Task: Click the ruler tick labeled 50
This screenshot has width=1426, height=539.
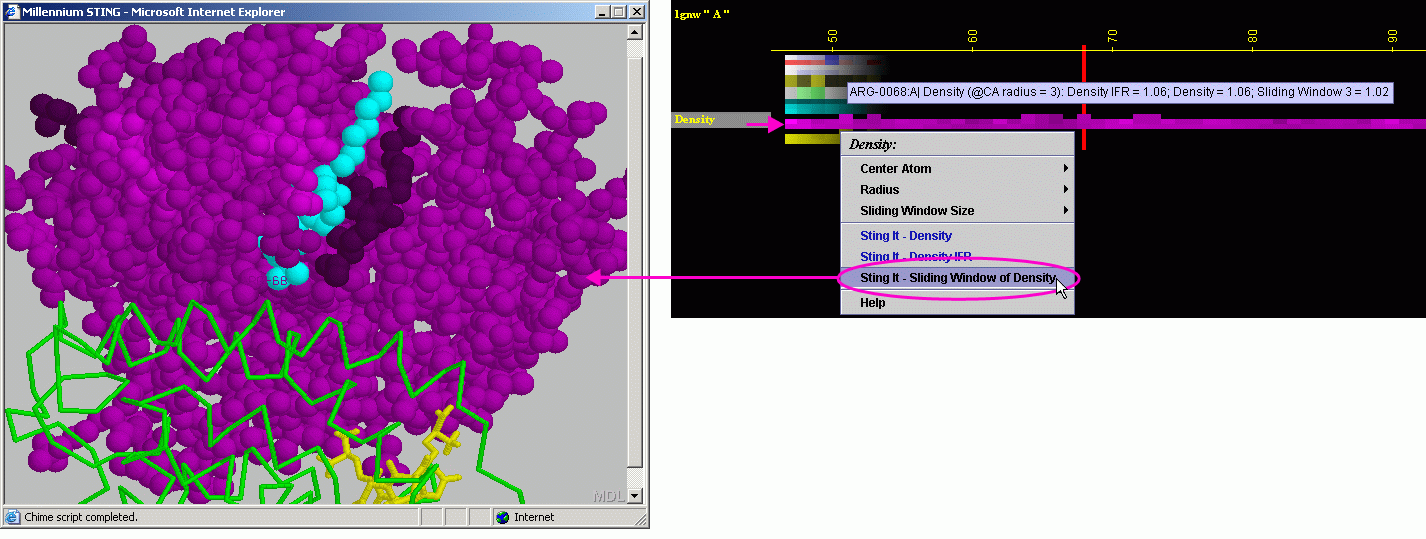Action: (x=833, y=36)
